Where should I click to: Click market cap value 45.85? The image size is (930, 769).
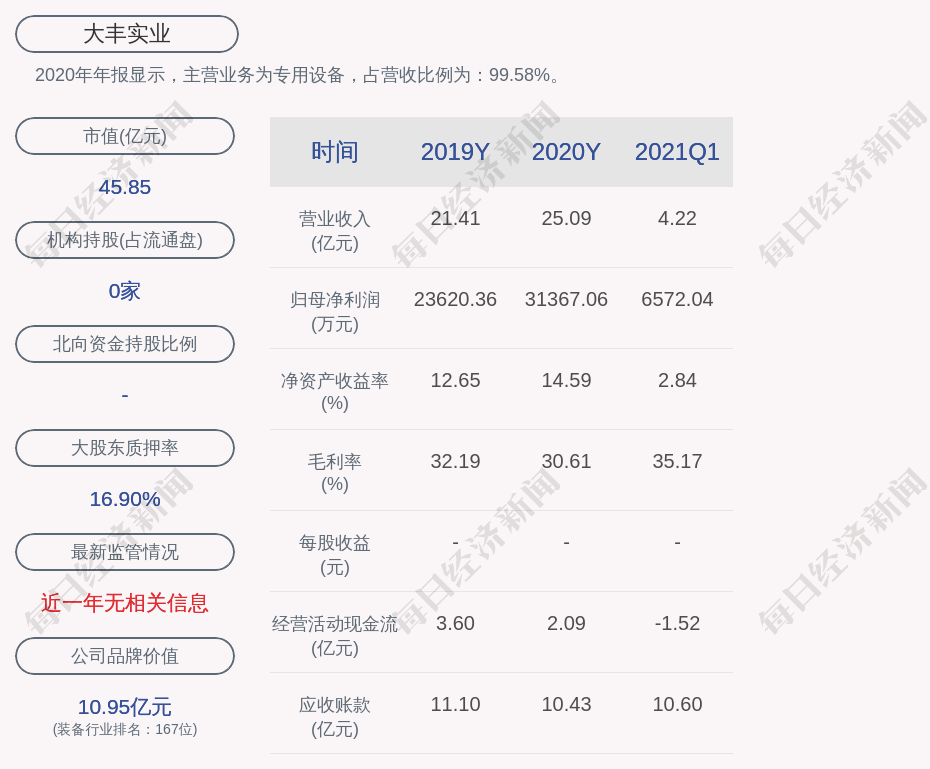[x=125, y=187]
